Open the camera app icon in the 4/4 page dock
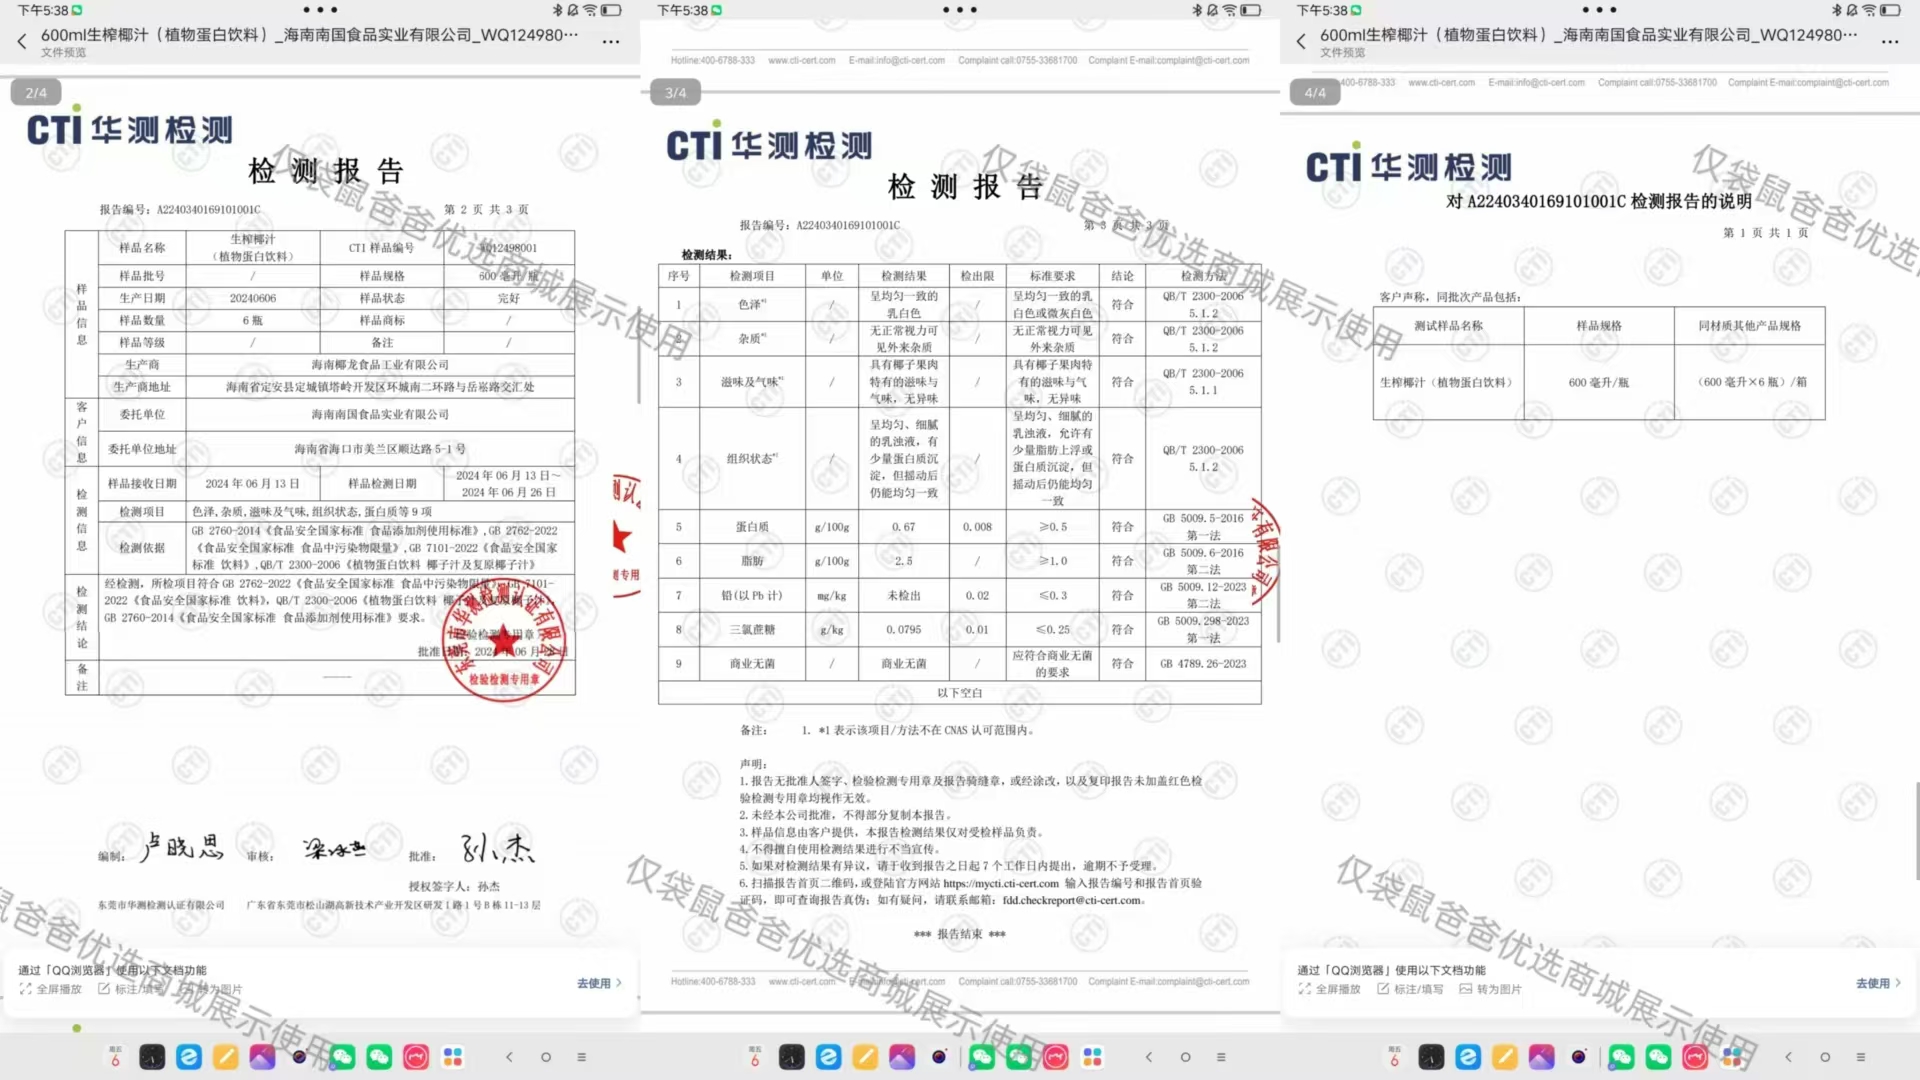1920x1080 pixels. (x=1578, y=1057)
